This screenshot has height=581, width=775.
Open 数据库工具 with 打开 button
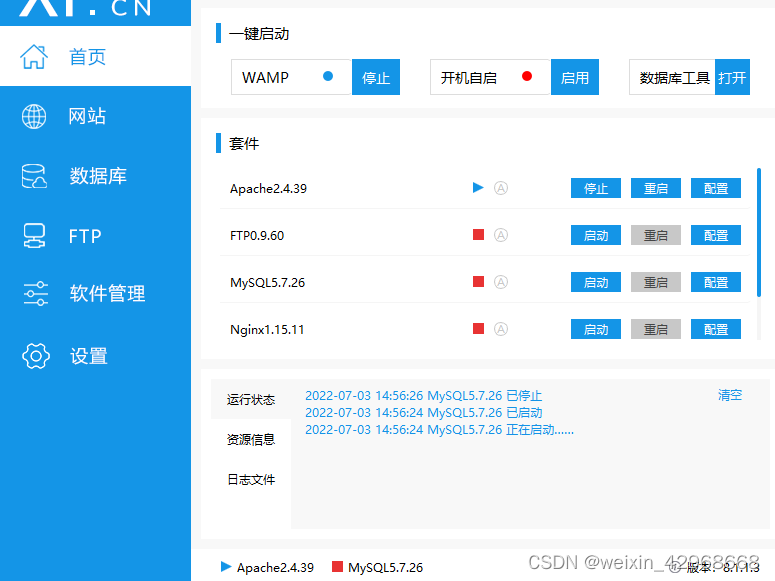tap(732, 77)
